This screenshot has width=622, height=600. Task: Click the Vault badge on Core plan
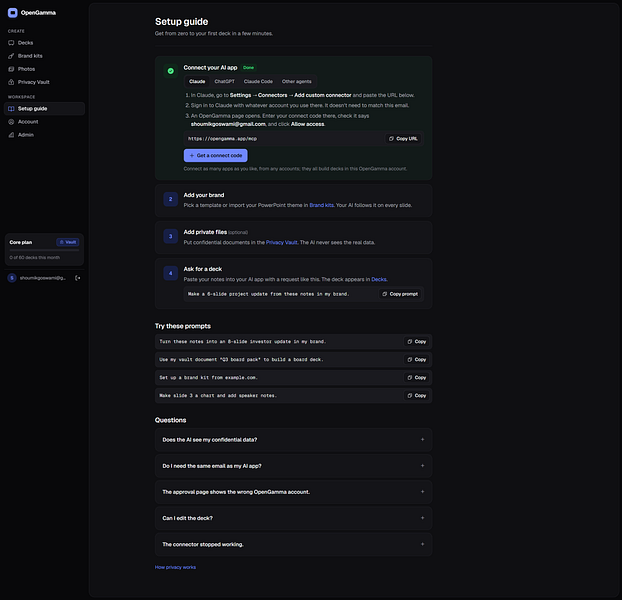tap(67, 242)
